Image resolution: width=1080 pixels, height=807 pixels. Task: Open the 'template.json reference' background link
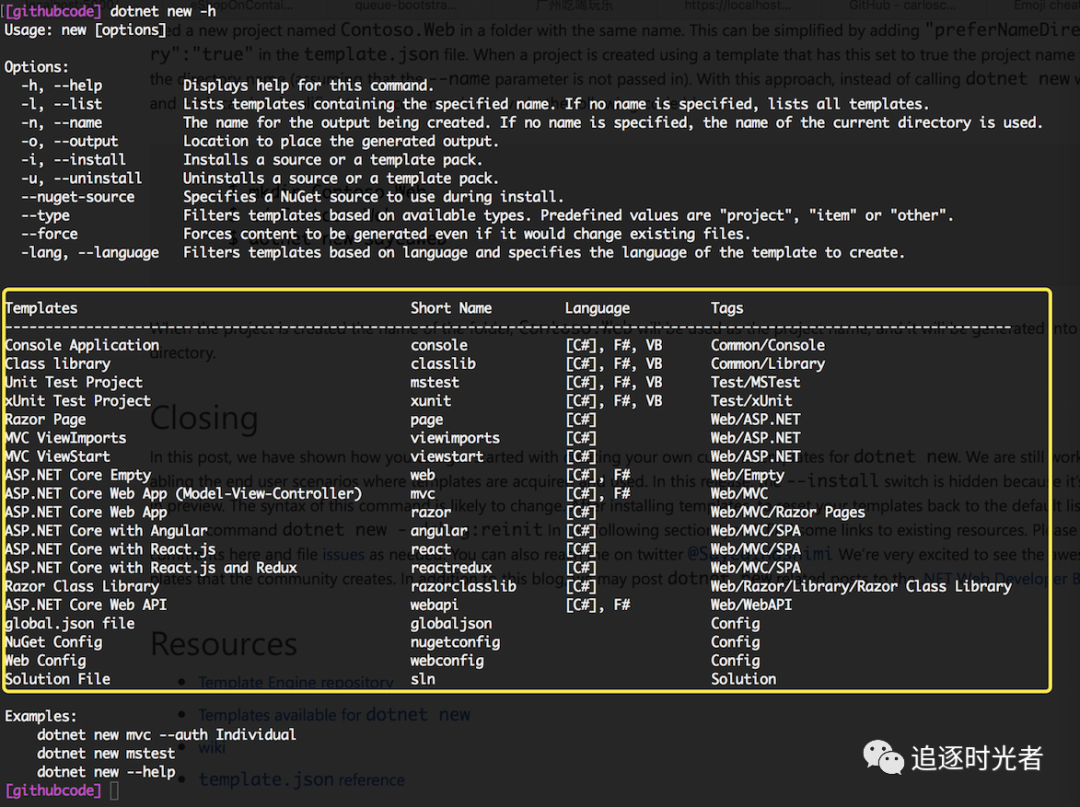tap(302, 779)
